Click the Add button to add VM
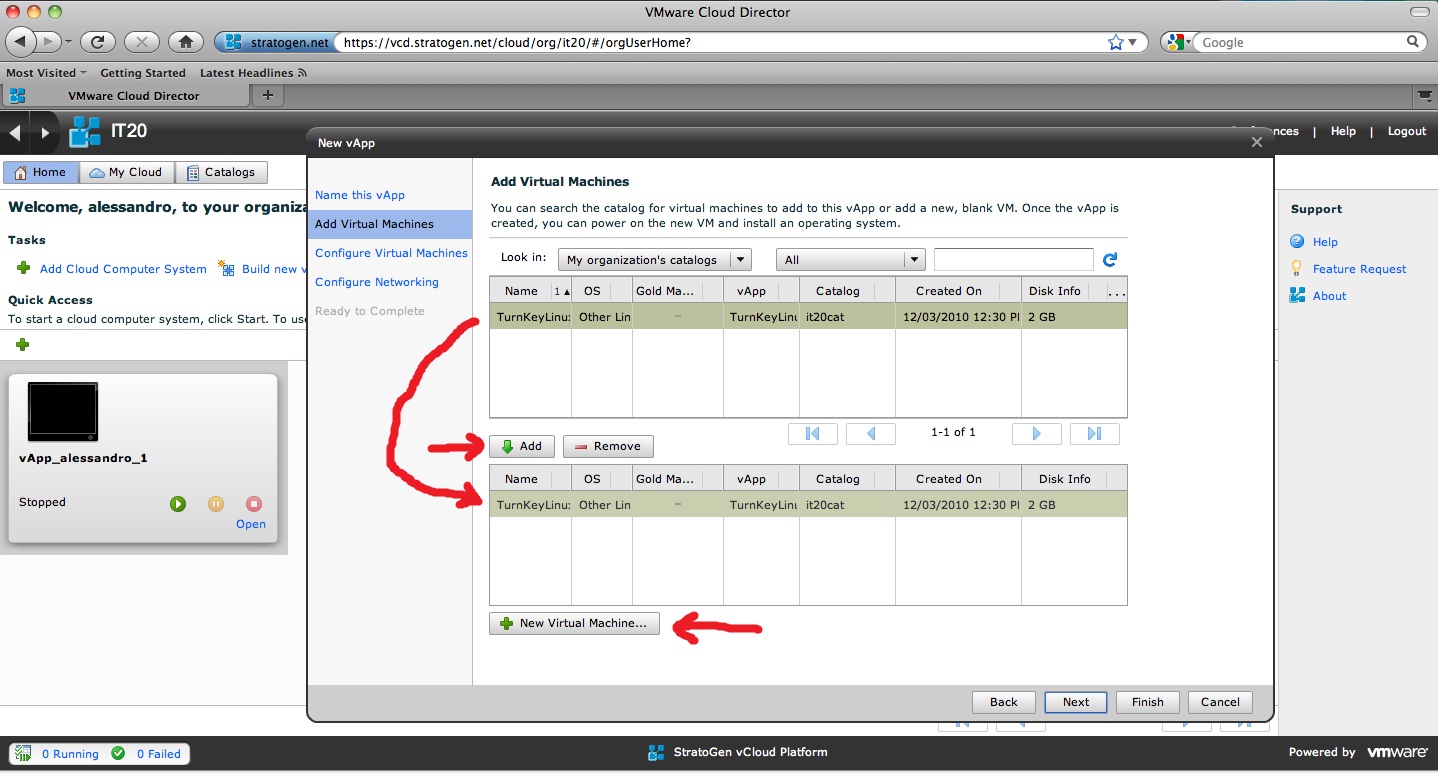 click(x=521, y=446)
